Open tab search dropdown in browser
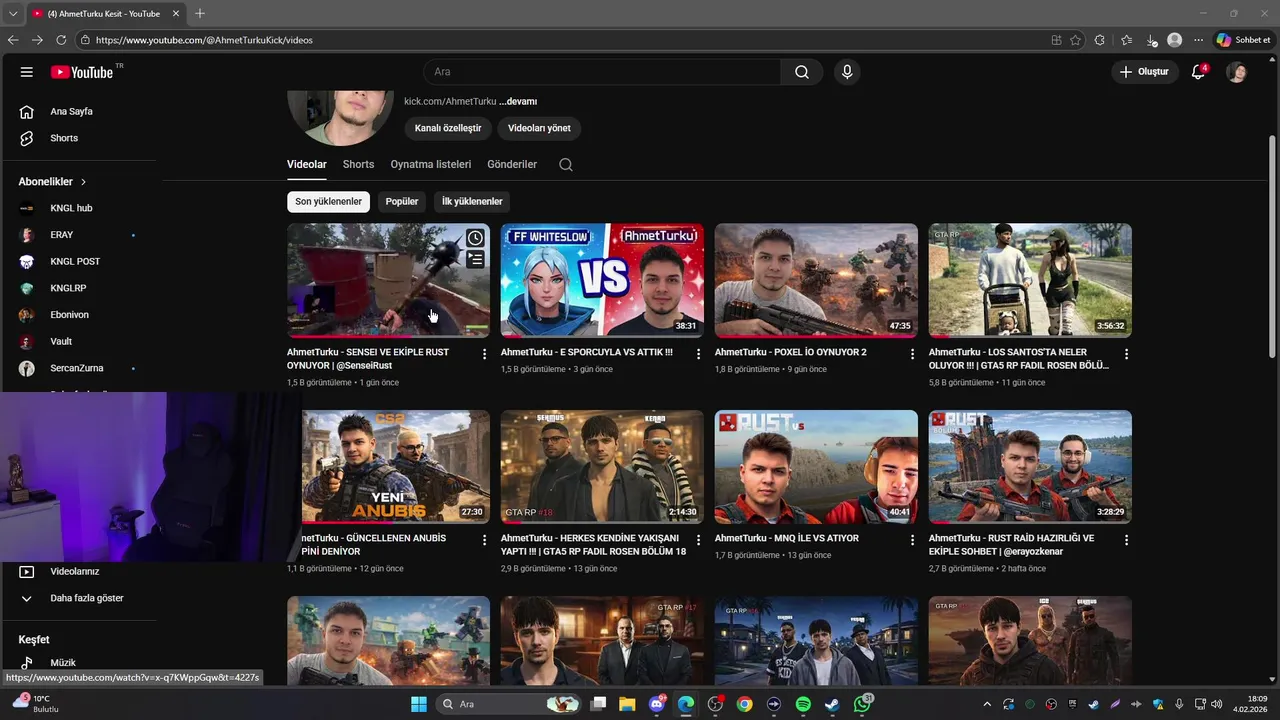 (x=13, y=14)
